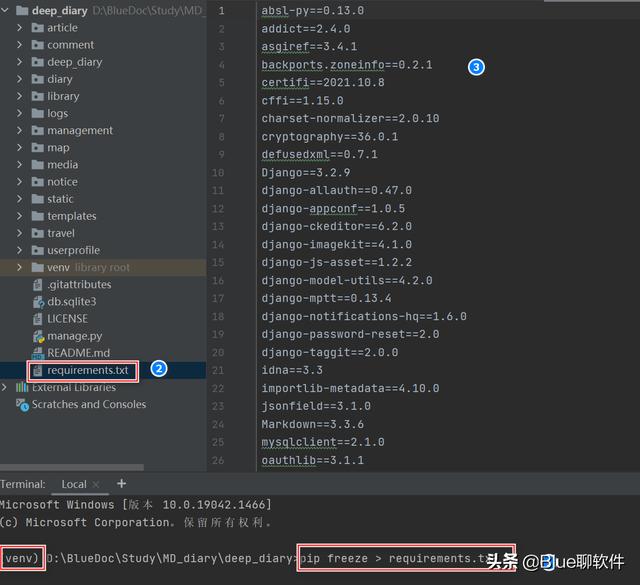640x585 pixels.
Task: Expand the diary folder chevron
Action: [x=19, y=79]
